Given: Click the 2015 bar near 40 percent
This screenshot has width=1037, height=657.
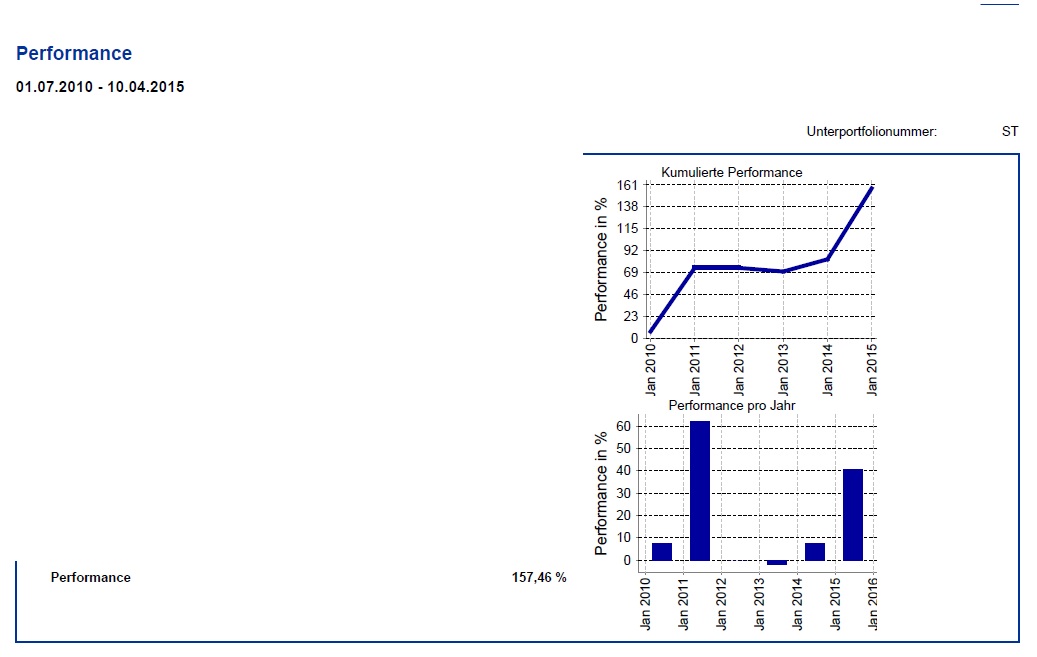Looking at the screenshot, I should tap(853, 515).
